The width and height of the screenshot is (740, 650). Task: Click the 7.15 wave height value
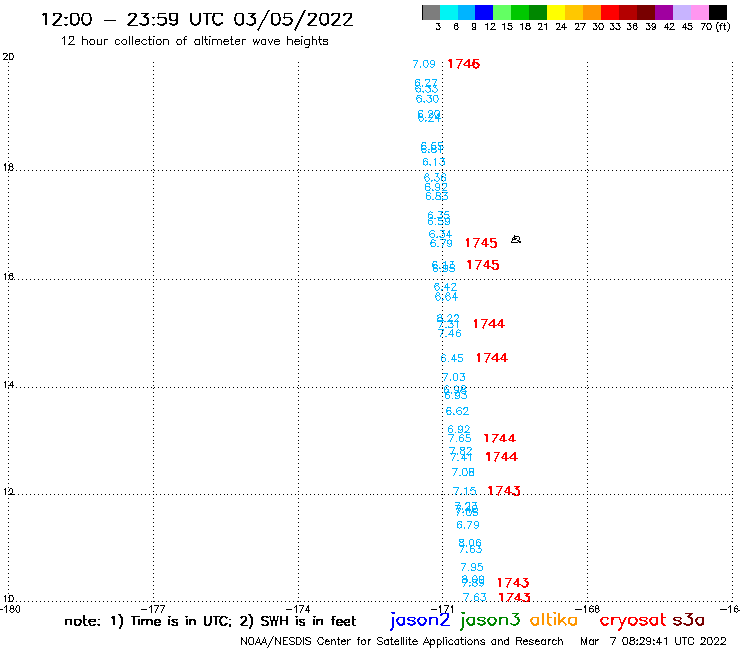[x=465, y=491]
